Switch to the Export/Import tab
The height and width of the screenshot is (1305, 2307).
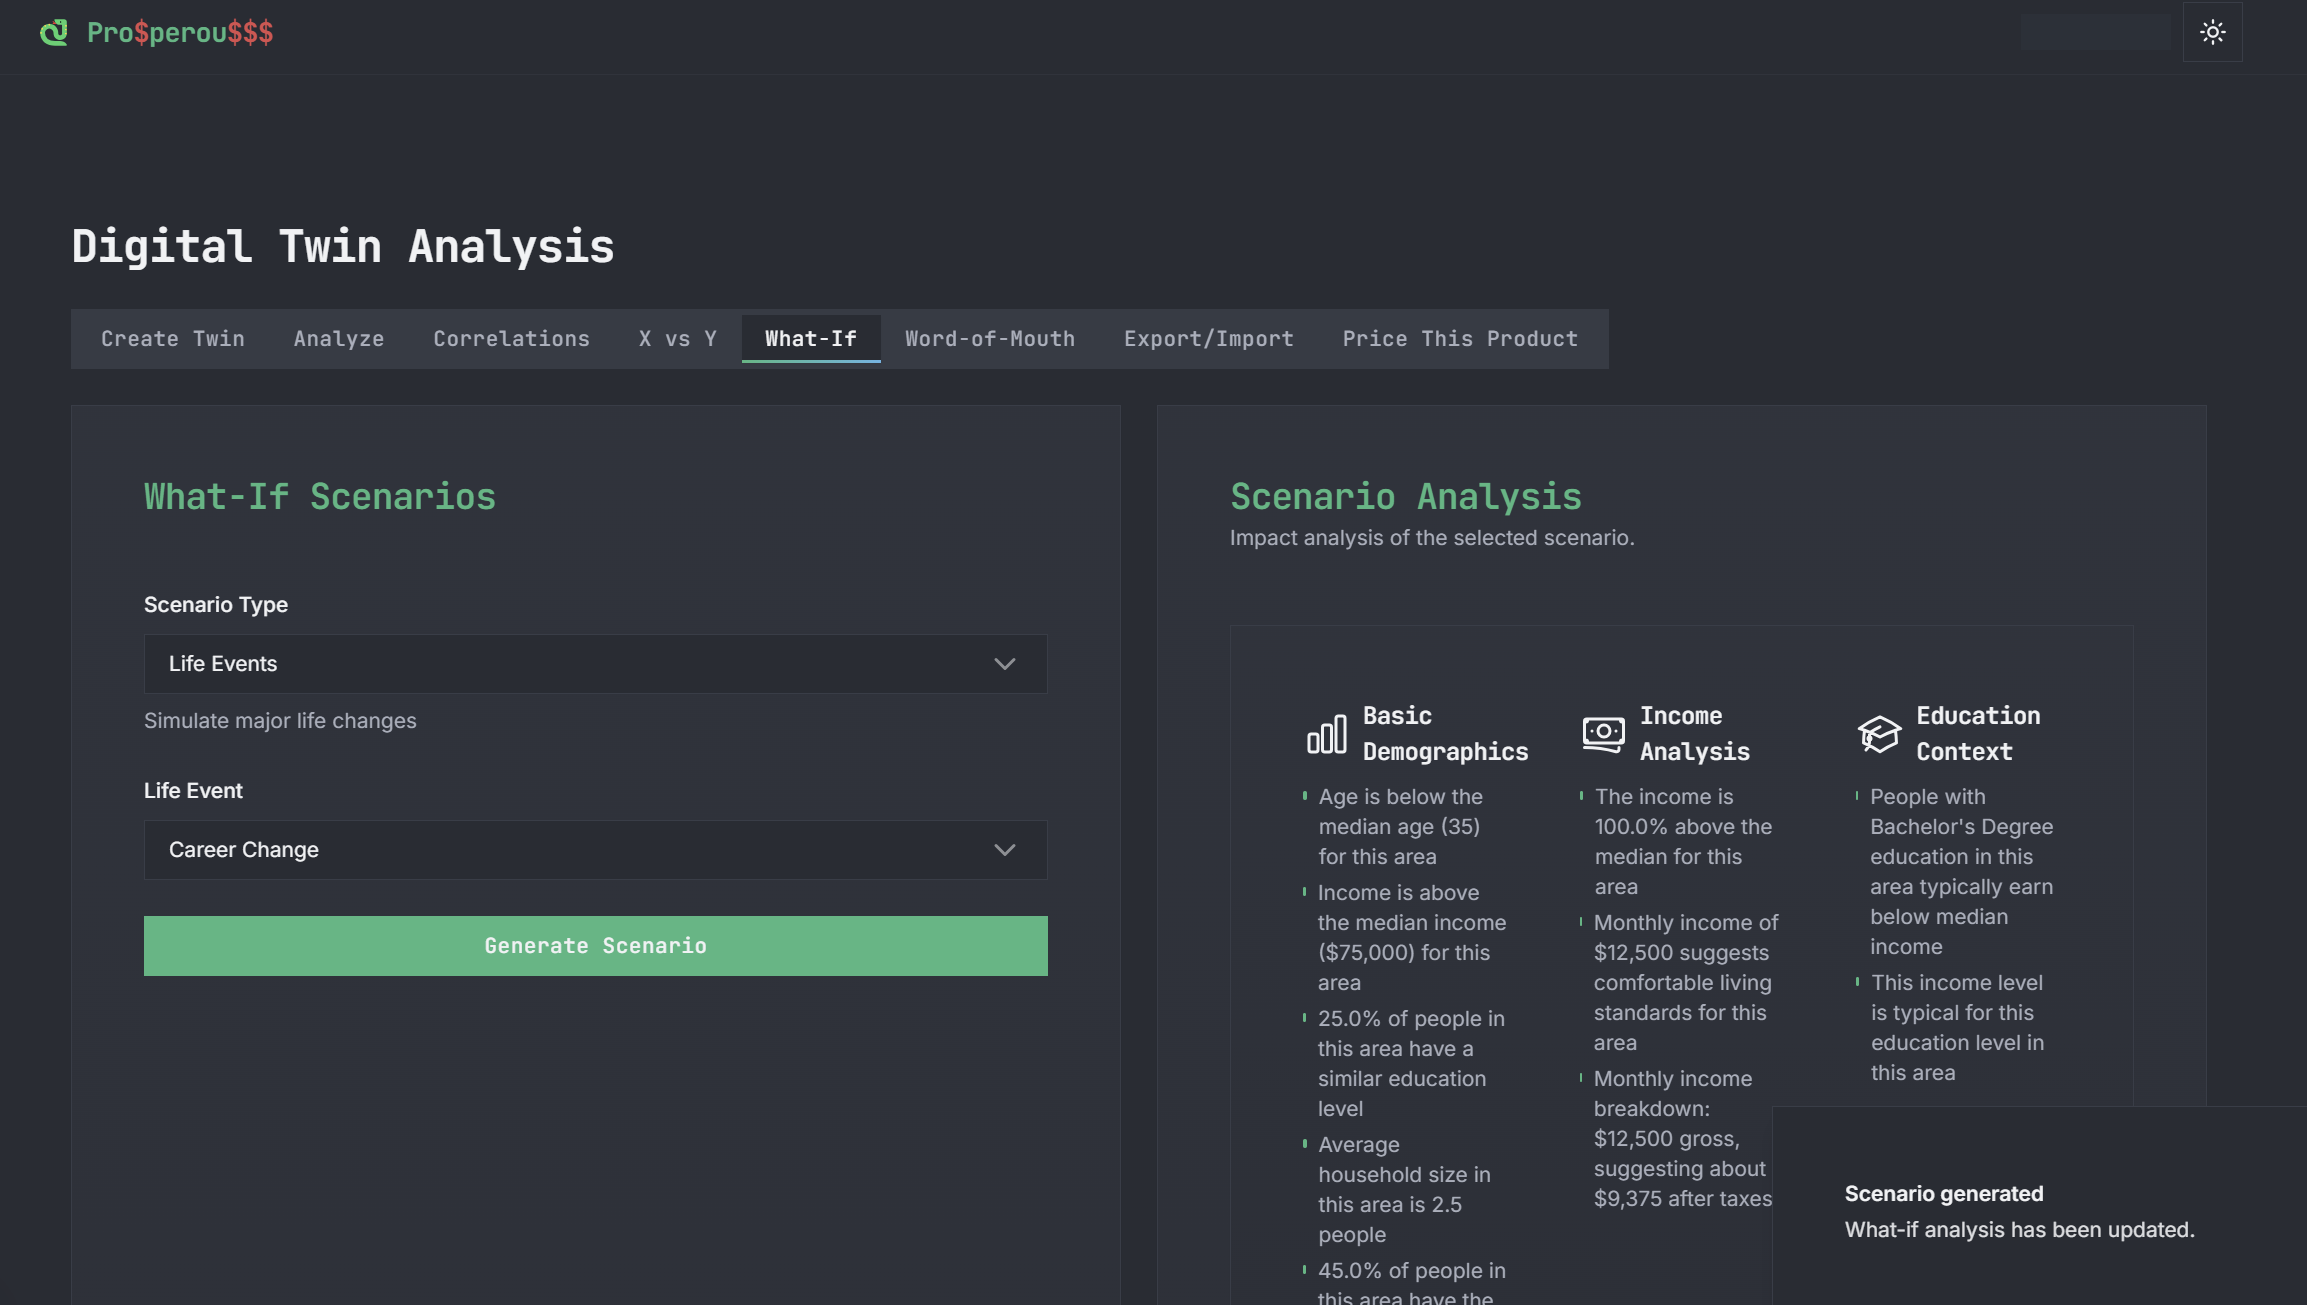[x=1208, y=339]
